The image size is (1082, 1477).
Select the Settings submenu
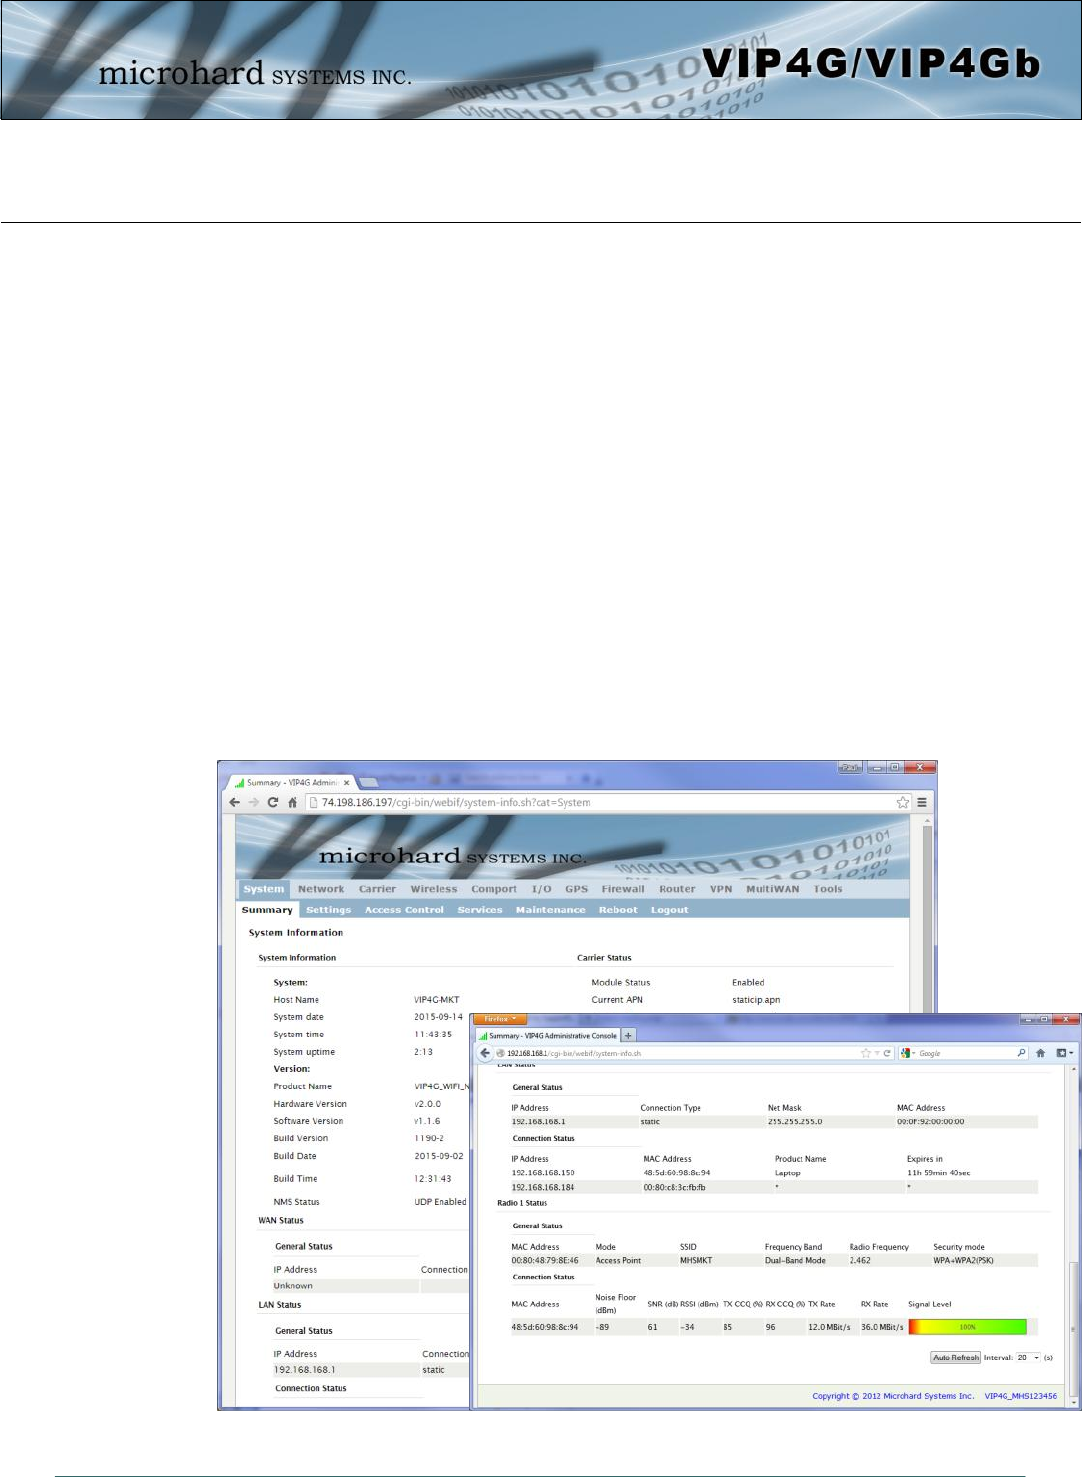(x=328, y=910)
